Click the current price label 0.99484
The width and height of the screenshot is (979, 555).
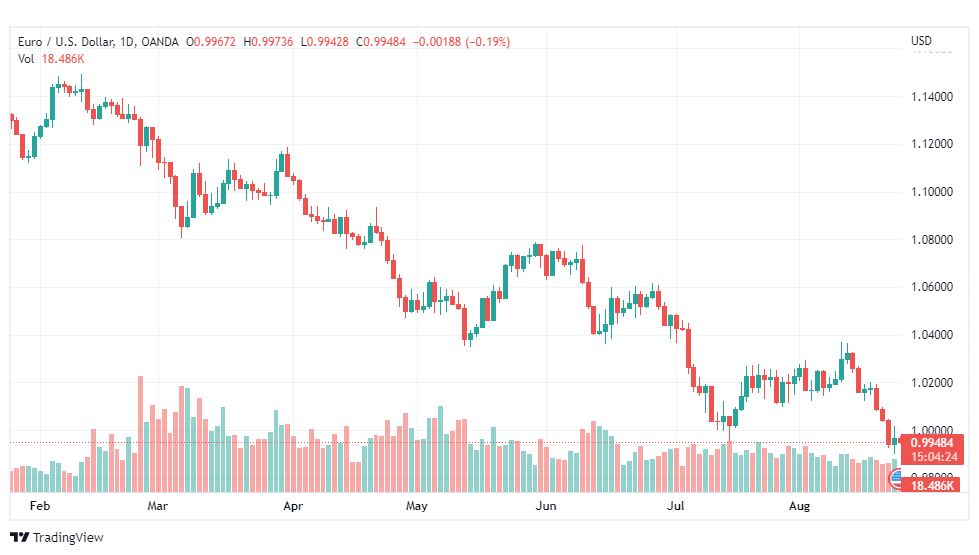click(932, 443)
